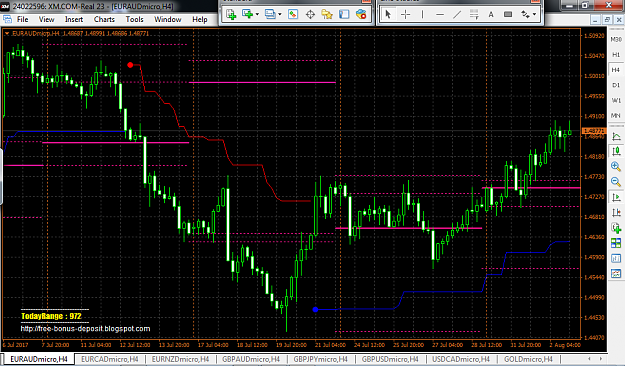This screenshot has width=625, height=366.
Task: Open the Tools menu
Action: [x=134, y=19]
